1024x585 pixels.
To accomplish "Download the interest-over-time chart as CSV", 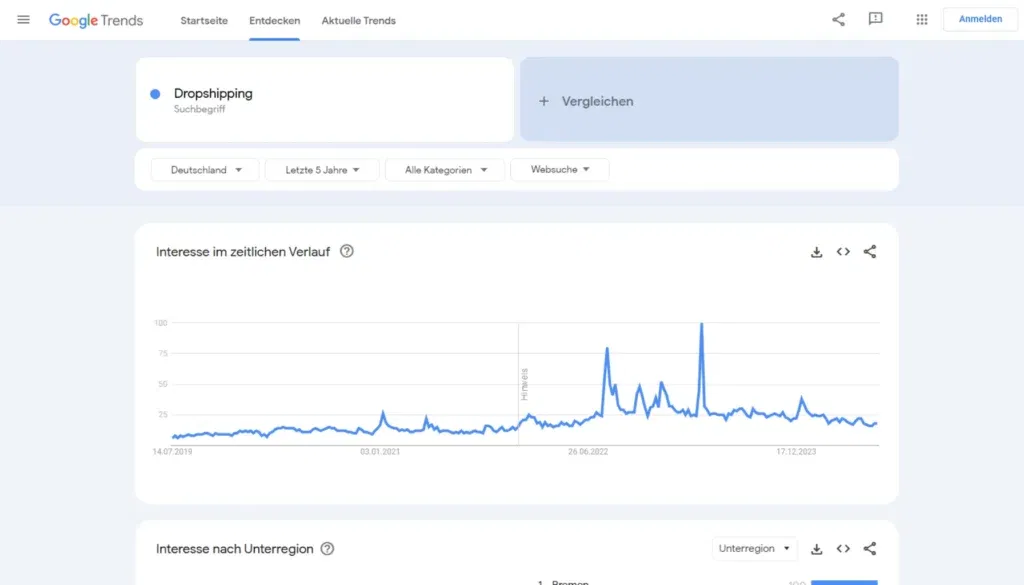I will click(x=816, y=252).
